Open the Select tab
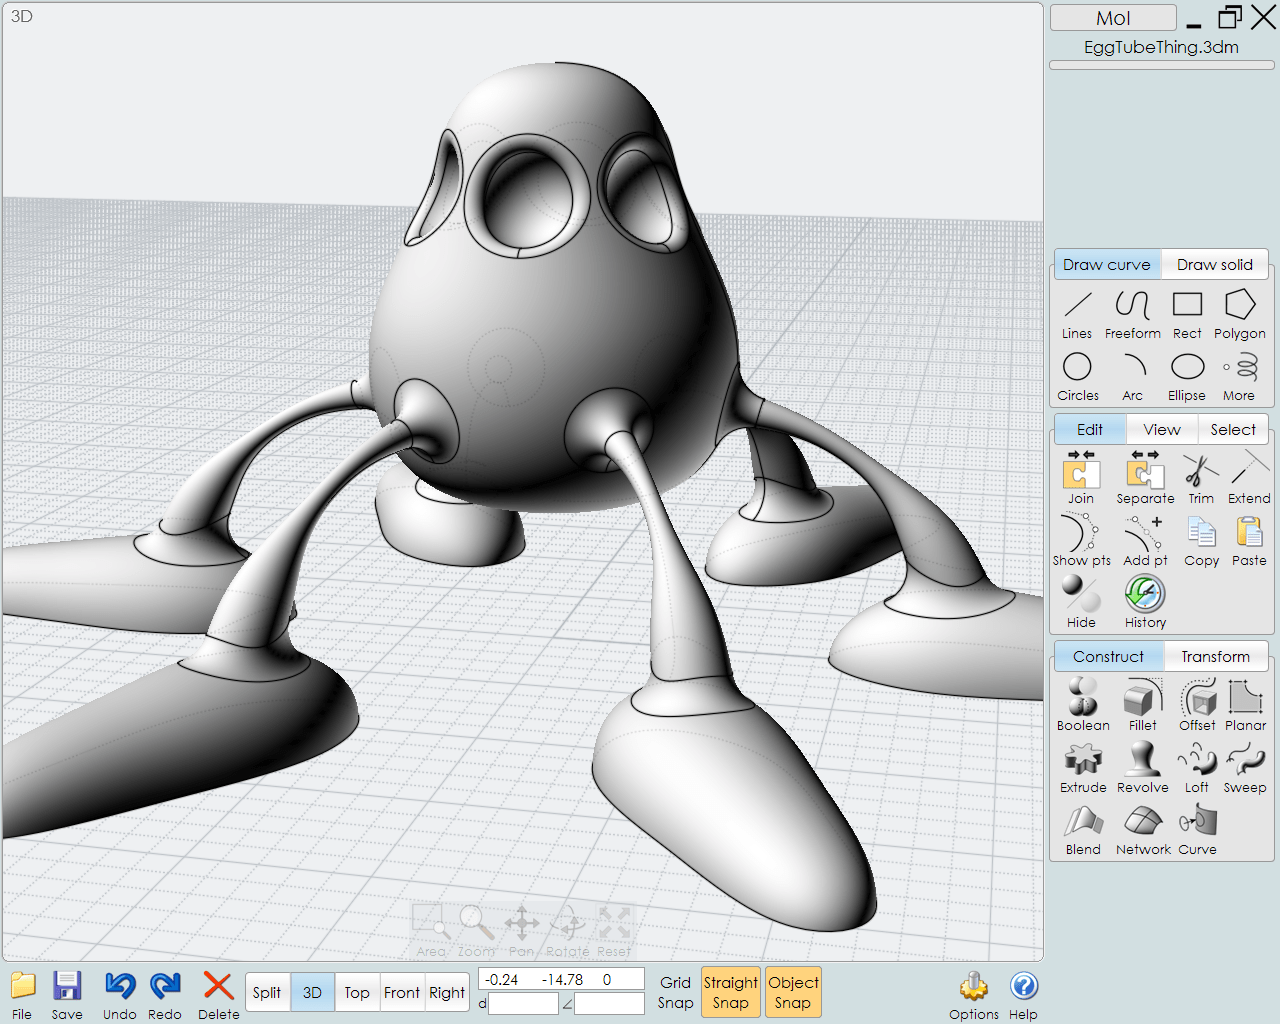Viewport: 1280px width, 1024px height. coord(1233,429)
